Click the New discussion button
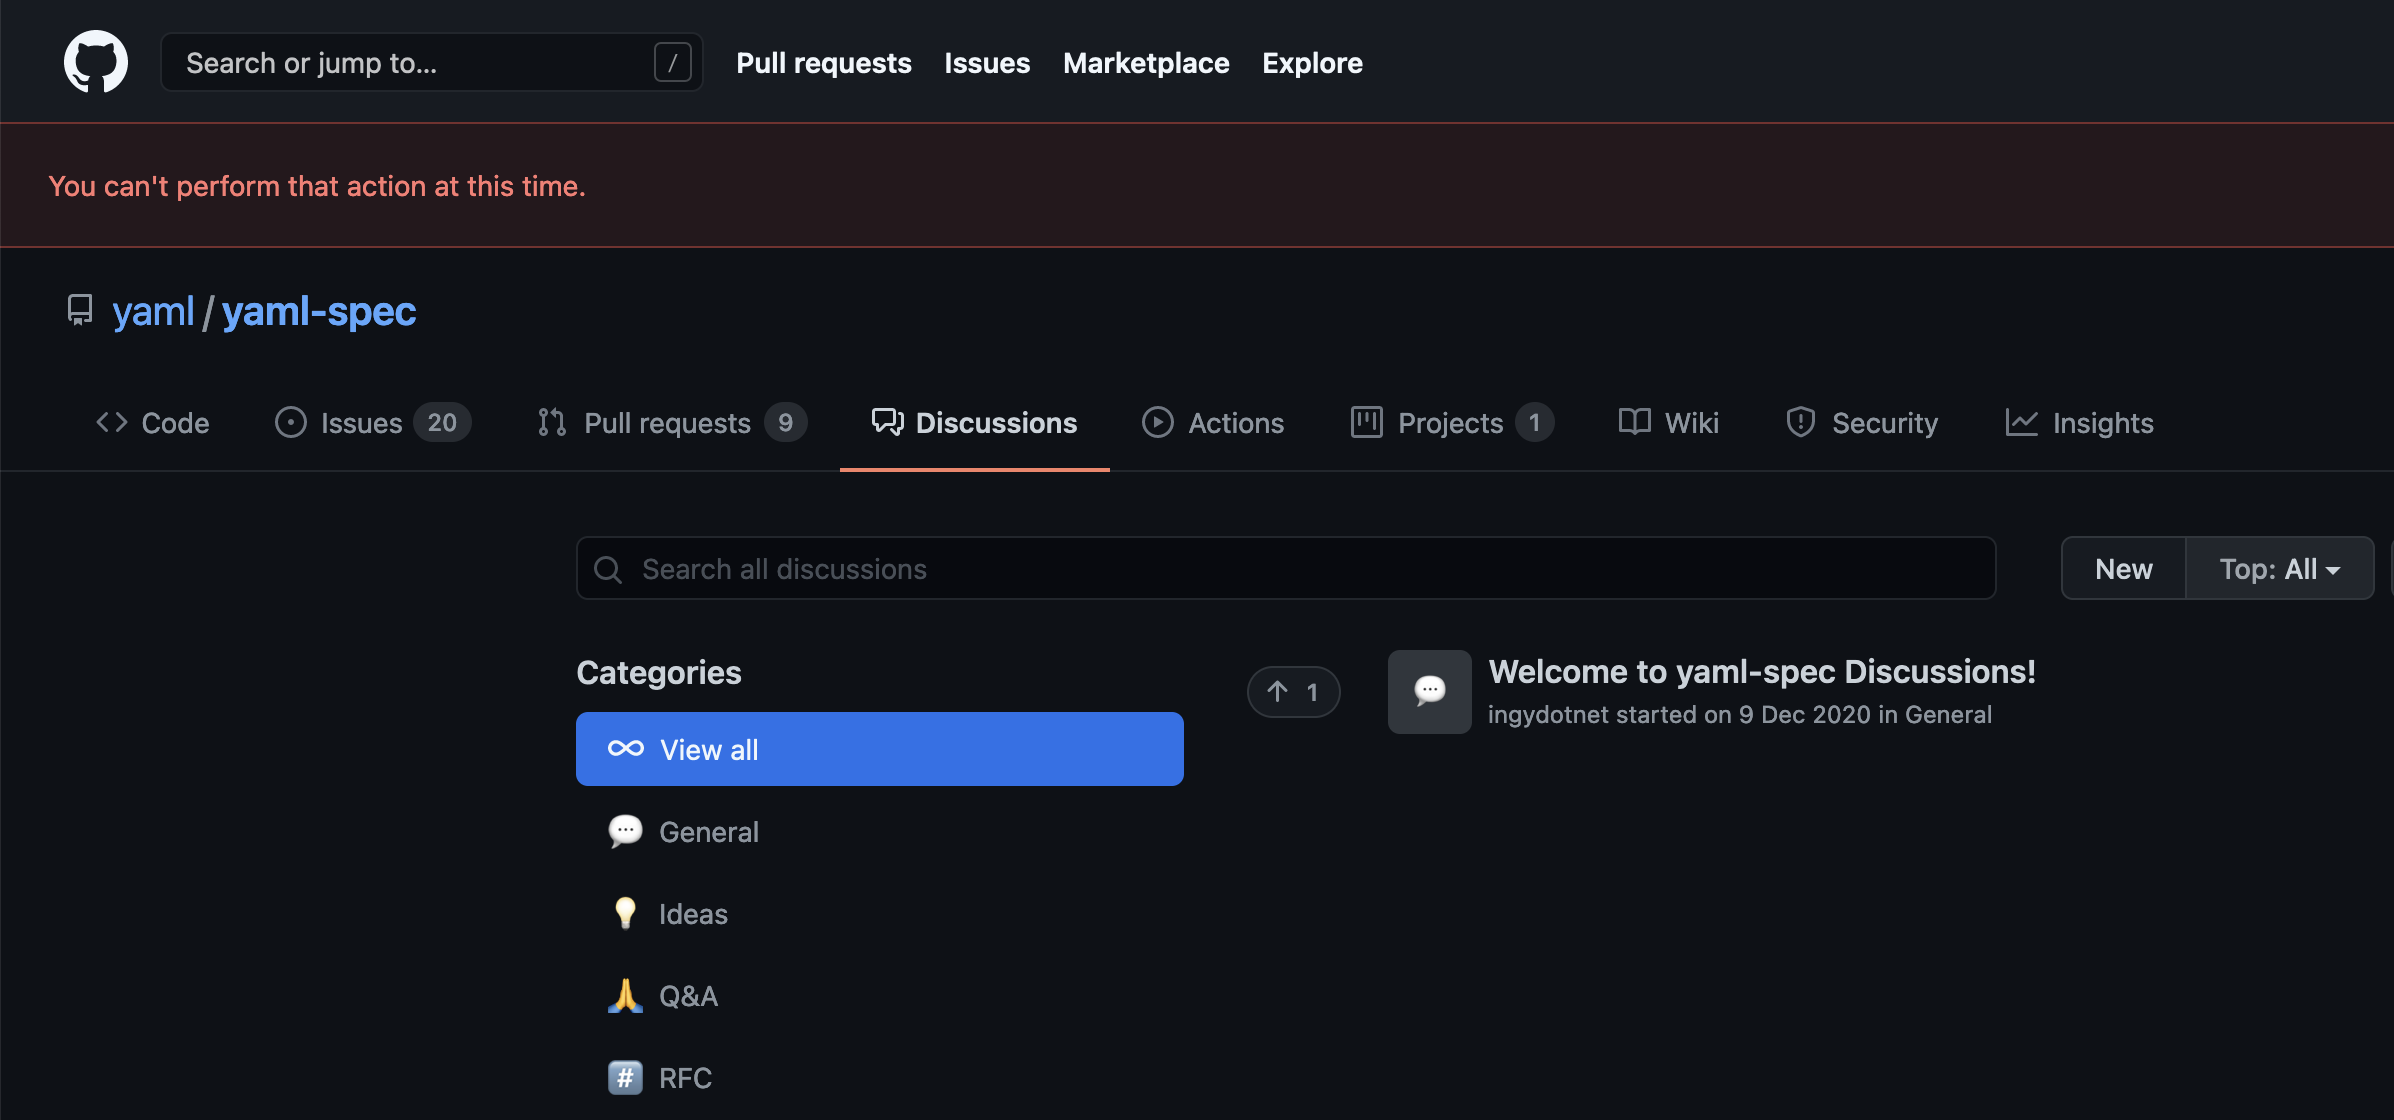 (x=2122, y=568)
